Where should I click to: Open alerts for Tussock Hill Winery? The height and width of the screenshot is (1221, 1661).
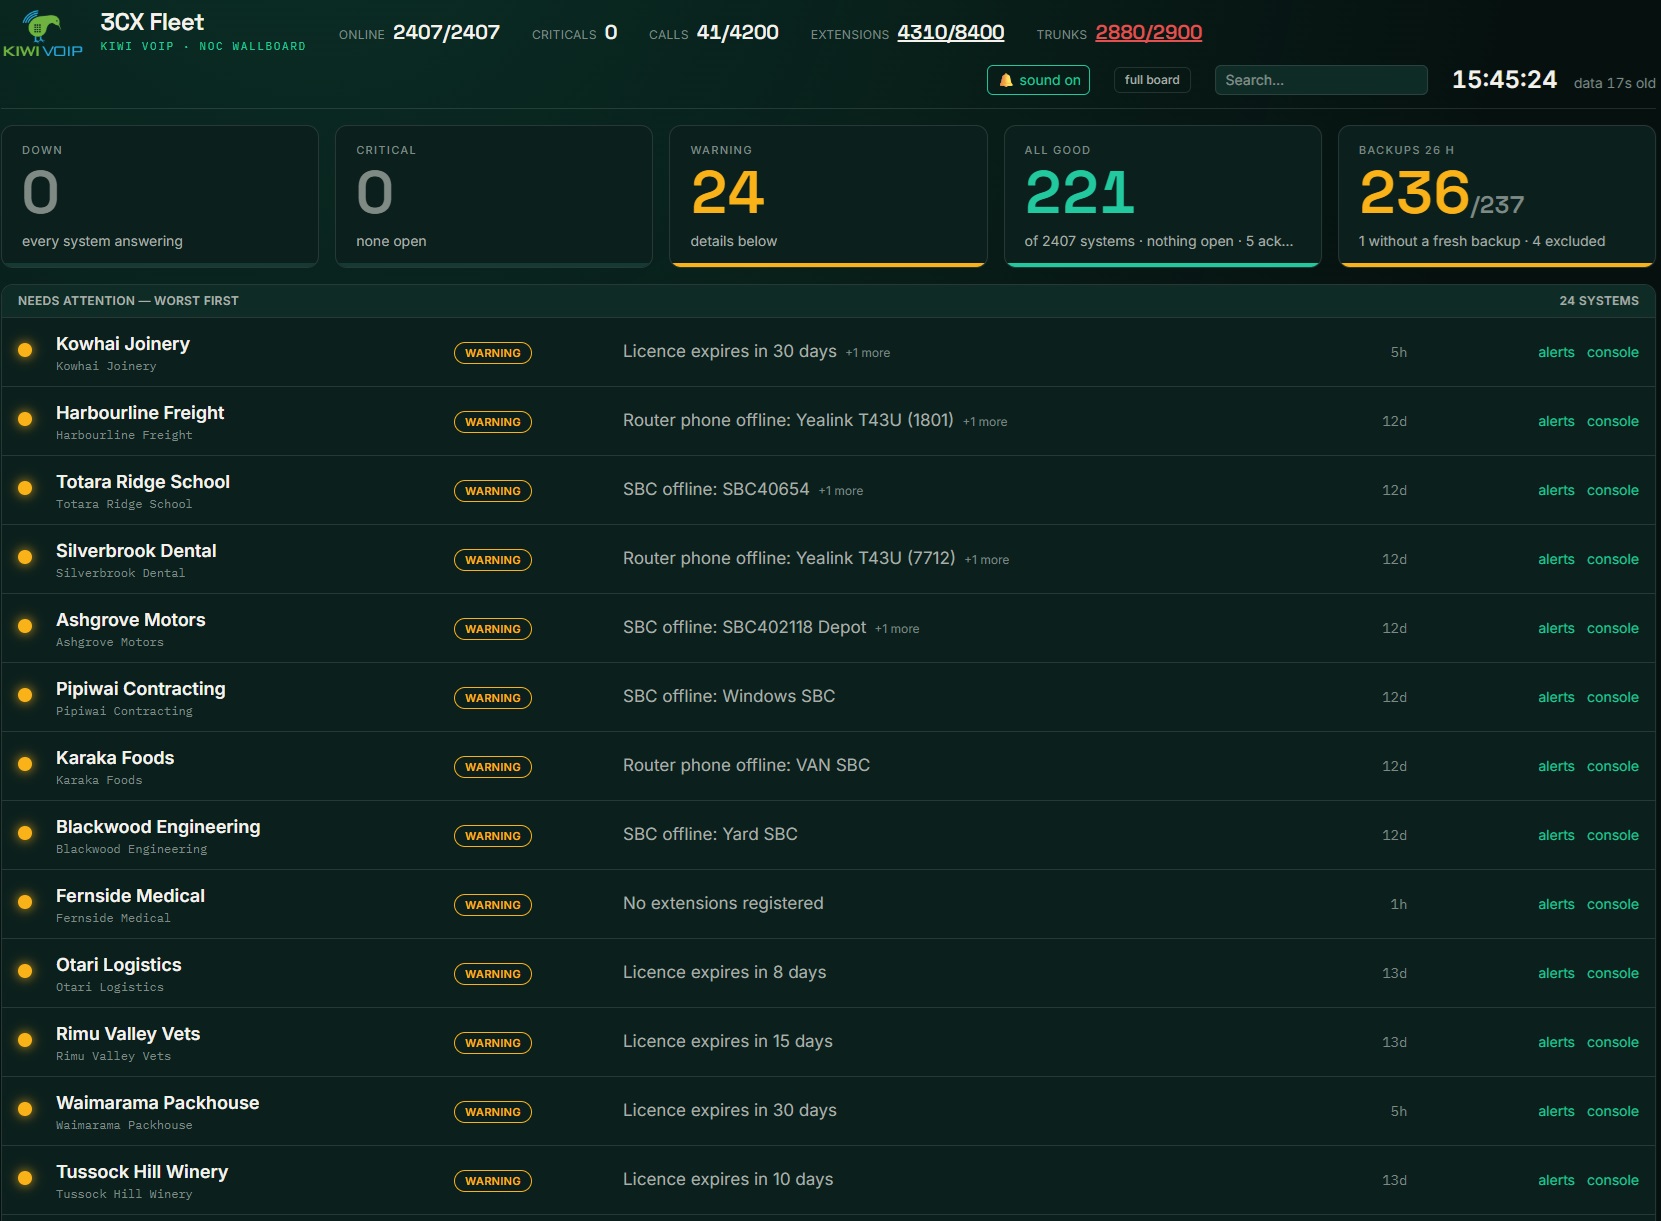click(1556, 1180)
